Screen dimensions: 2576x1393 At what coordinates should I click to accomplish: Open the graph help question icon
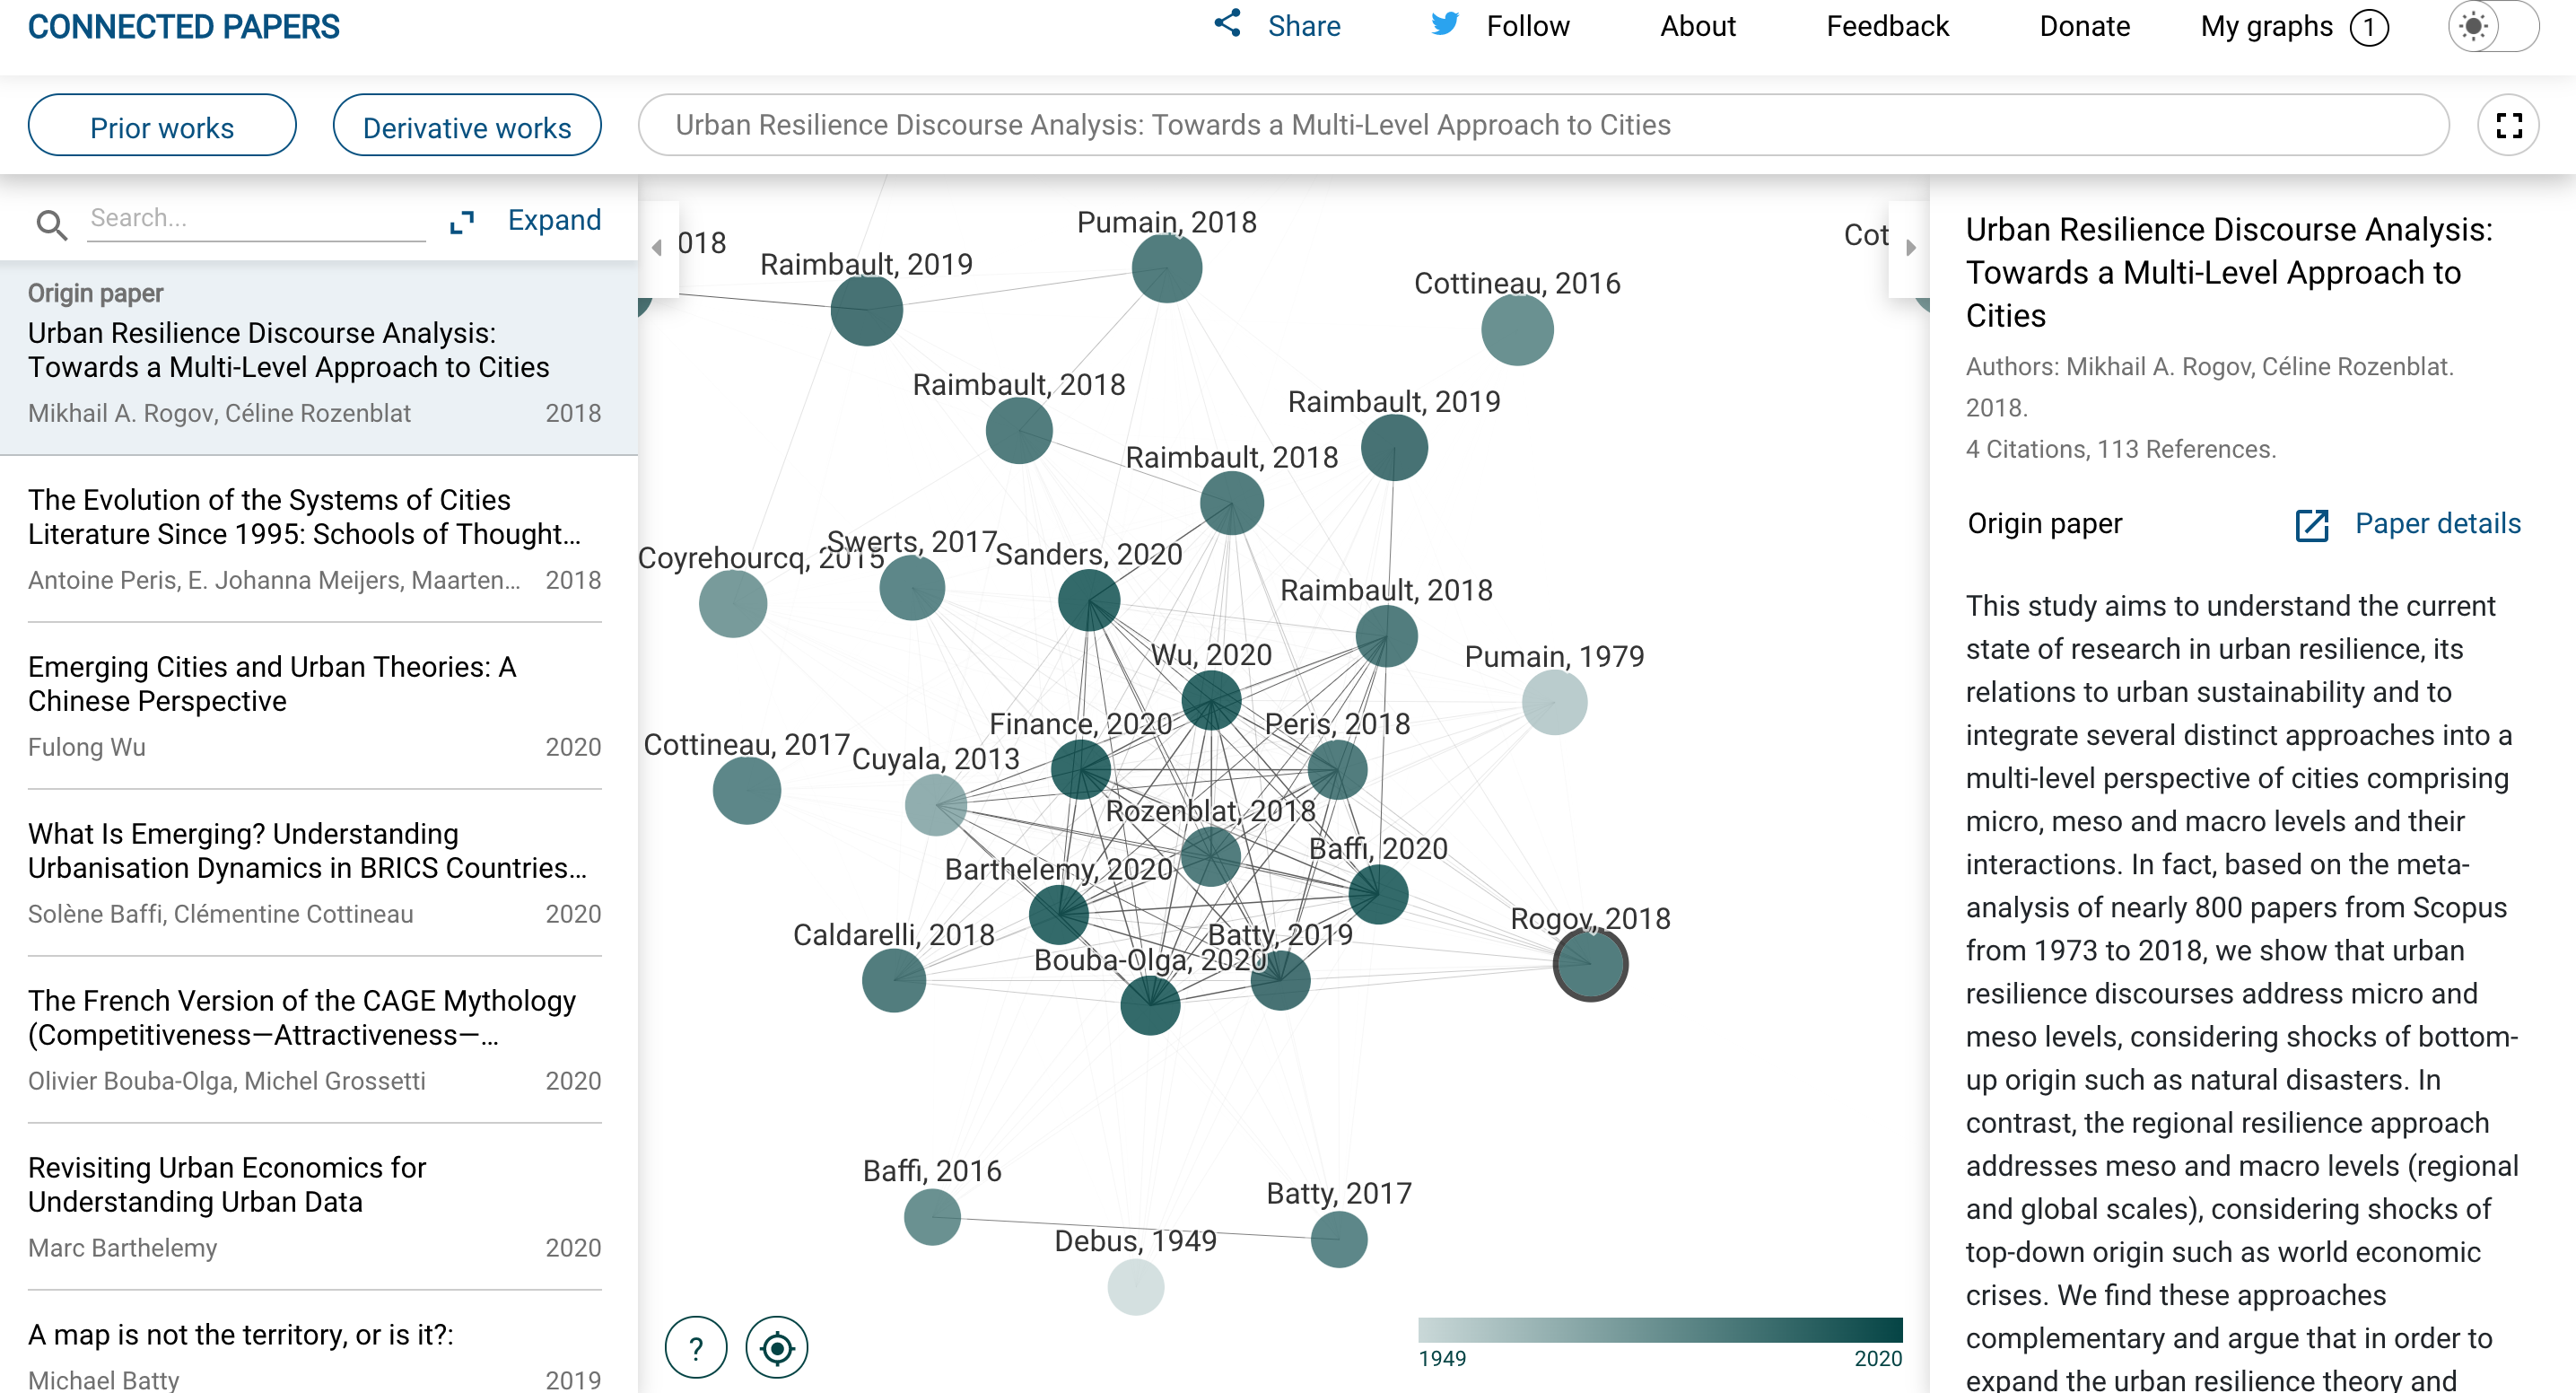click(x=696, y=1348)
